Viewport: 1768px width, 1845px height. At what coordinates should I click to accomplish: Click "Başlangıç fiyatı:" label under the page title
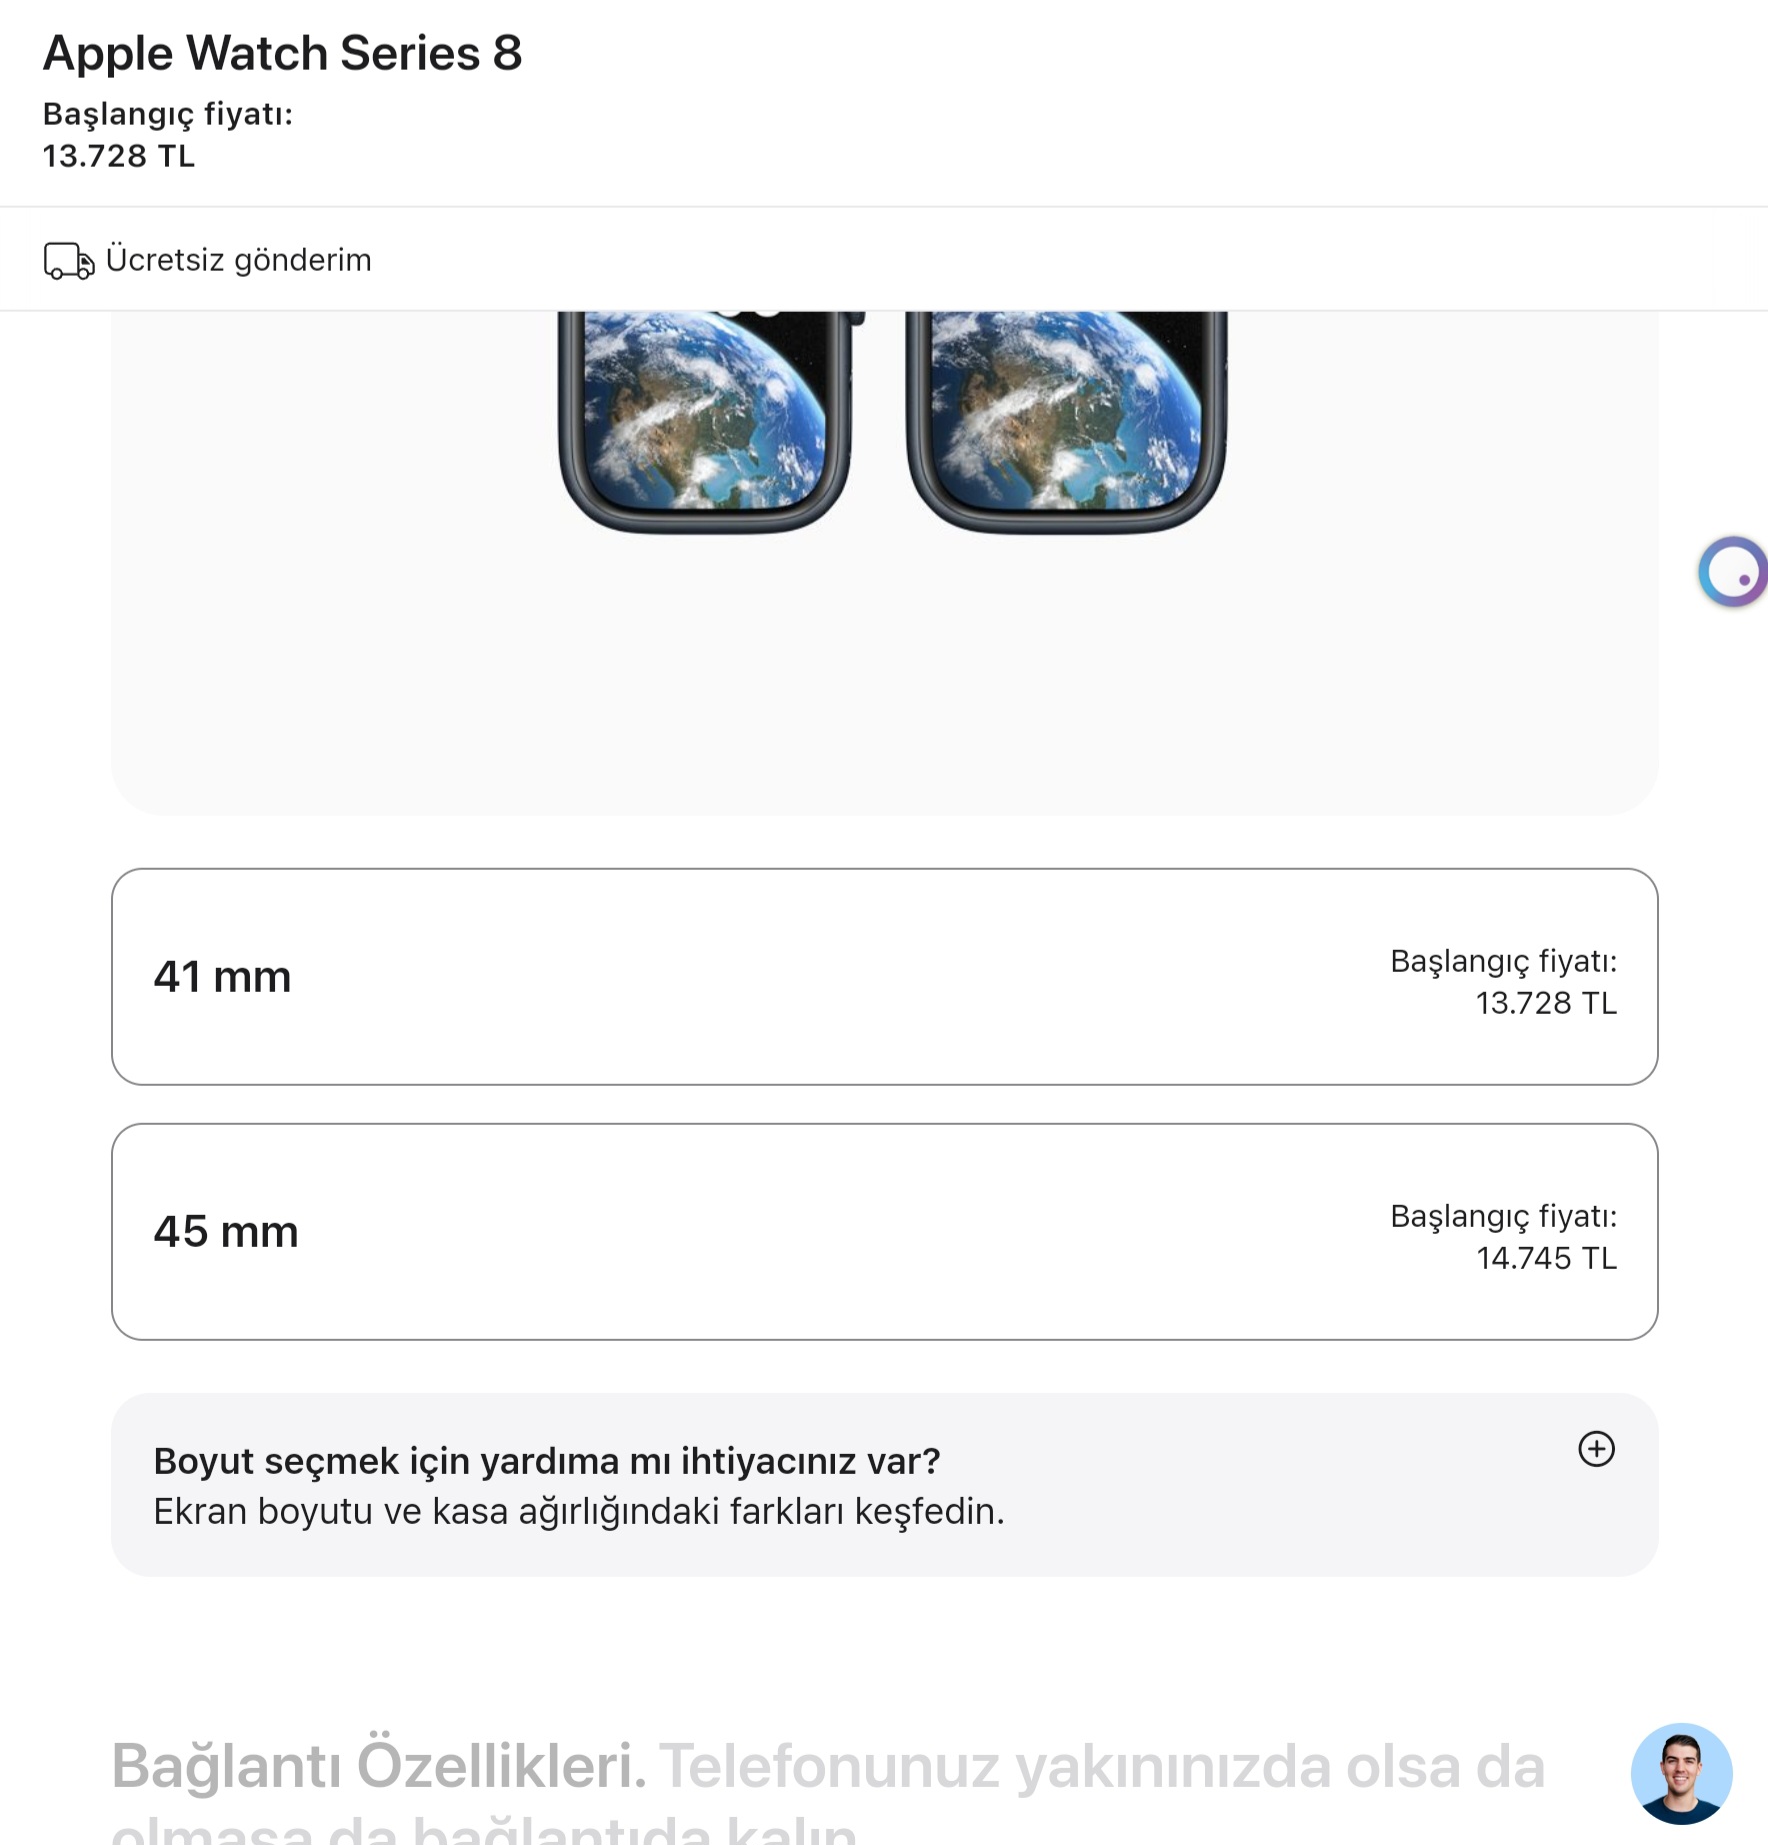pos(167,114)
